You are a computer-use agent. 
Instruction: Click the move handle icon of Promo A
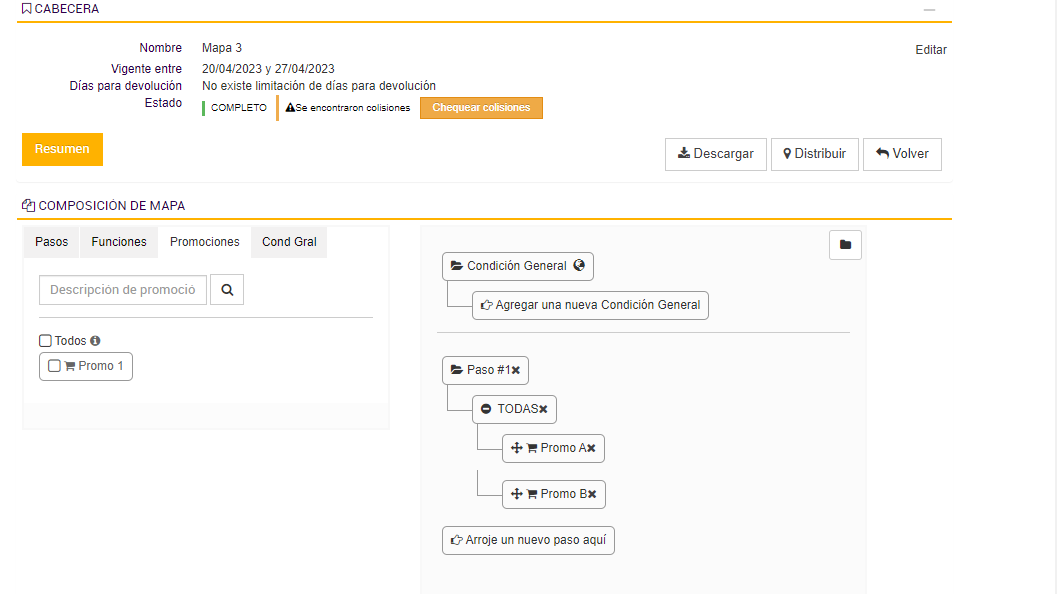tap(517, 449)
